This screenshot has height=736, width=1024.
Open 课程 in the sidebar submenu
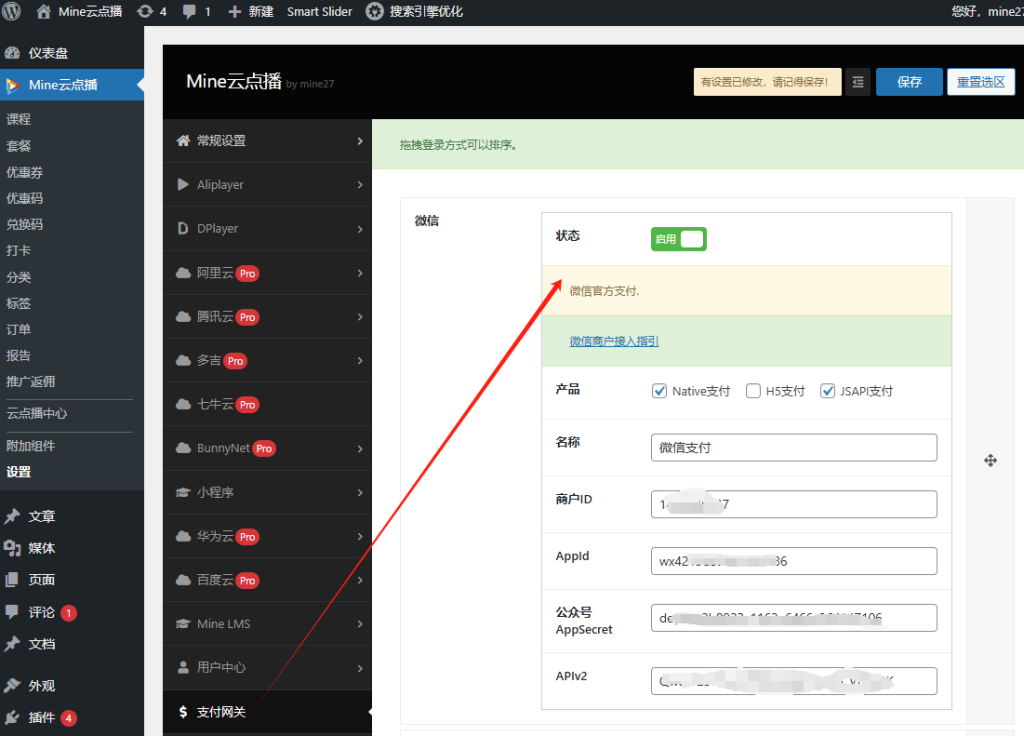(19, 119)
